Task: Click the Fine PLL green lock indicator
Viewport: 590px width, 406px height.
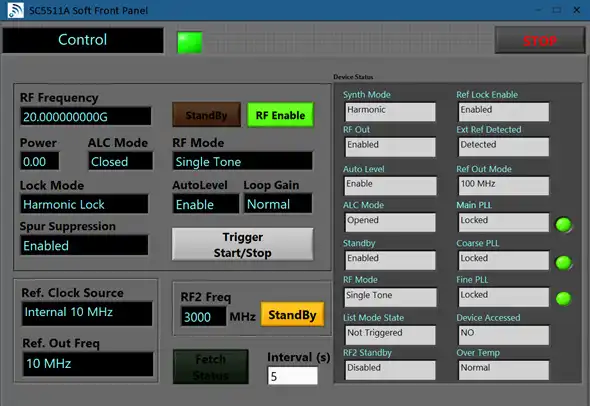Action: tap(563, 298)
